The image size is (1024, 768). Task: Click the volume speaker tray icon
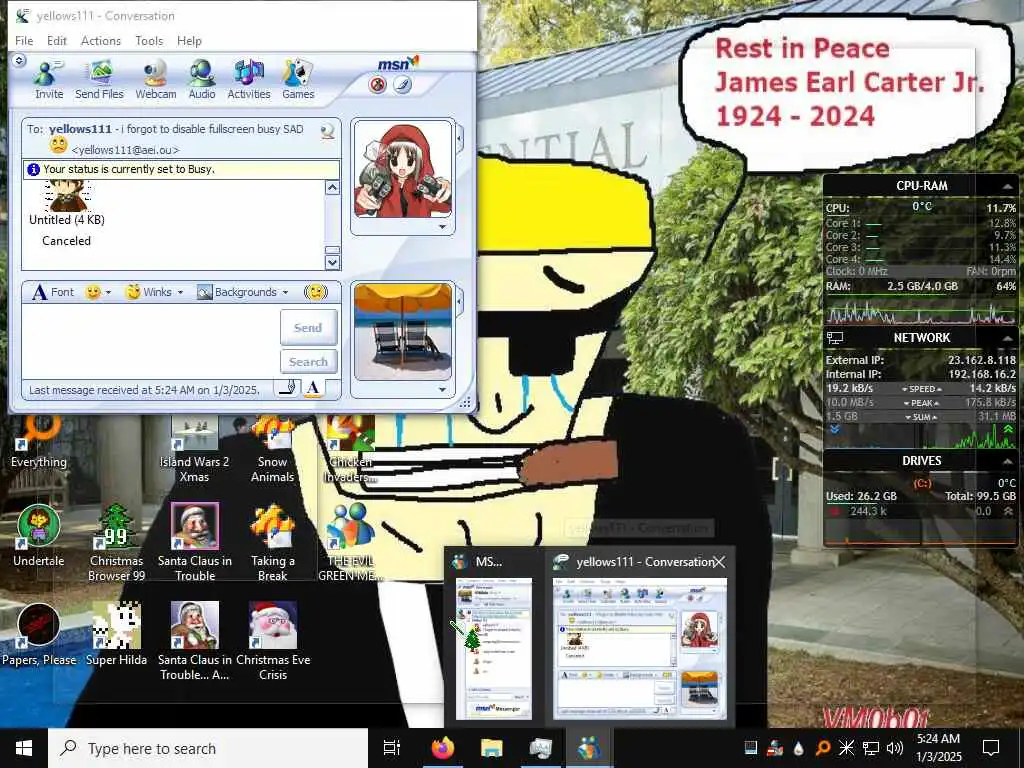[895, 748]
